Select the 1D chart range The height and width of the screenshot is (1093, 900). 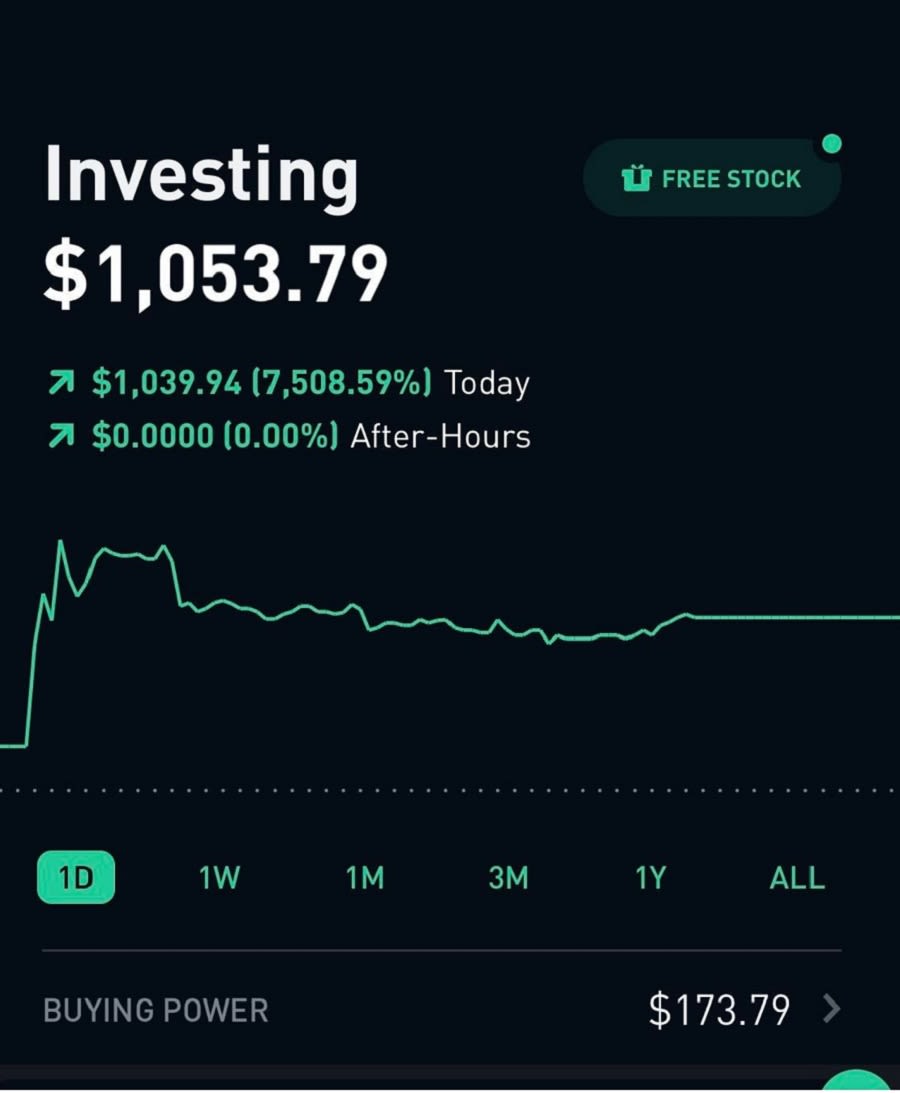pyautogui.click(x=76, y=878)
